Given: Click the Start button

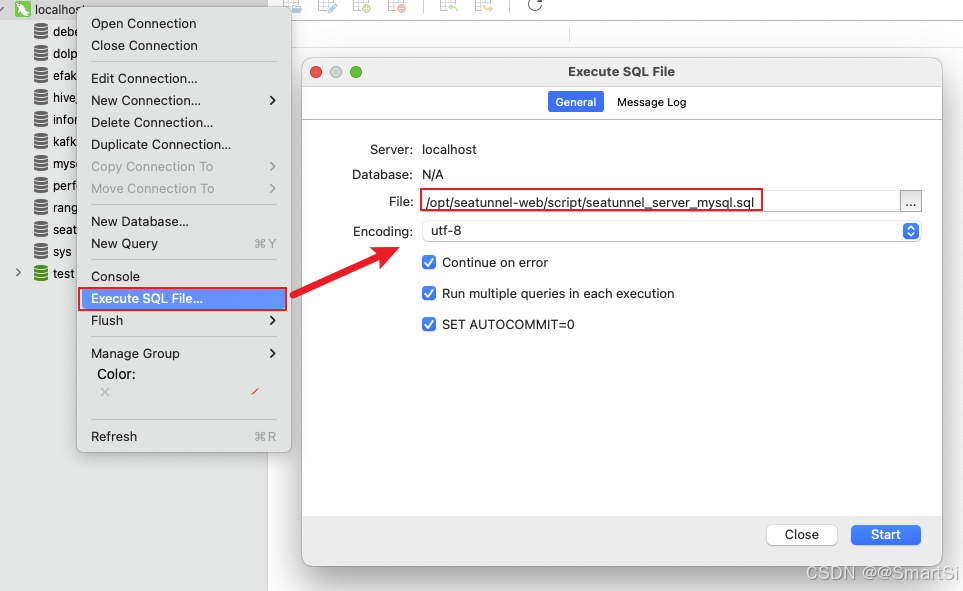Looking at the screenshot, I should (886, 534).
